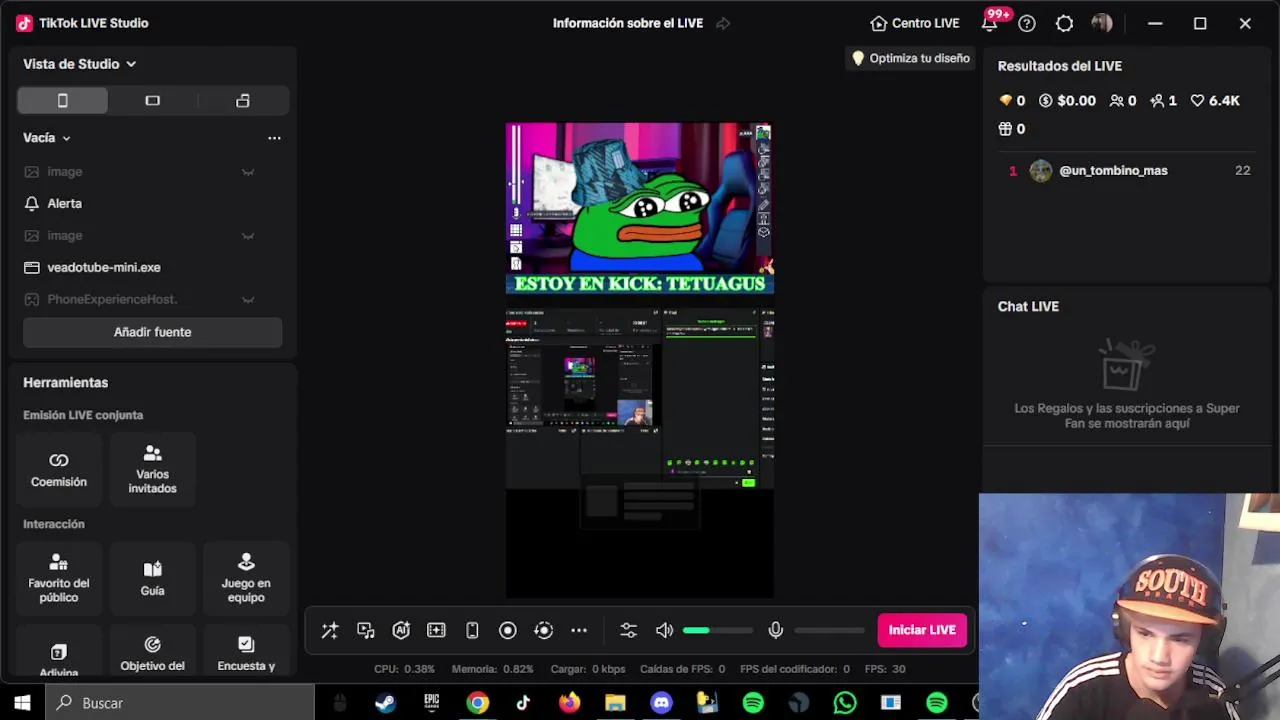Open the settings gear icon

(x=1064, y=23)
